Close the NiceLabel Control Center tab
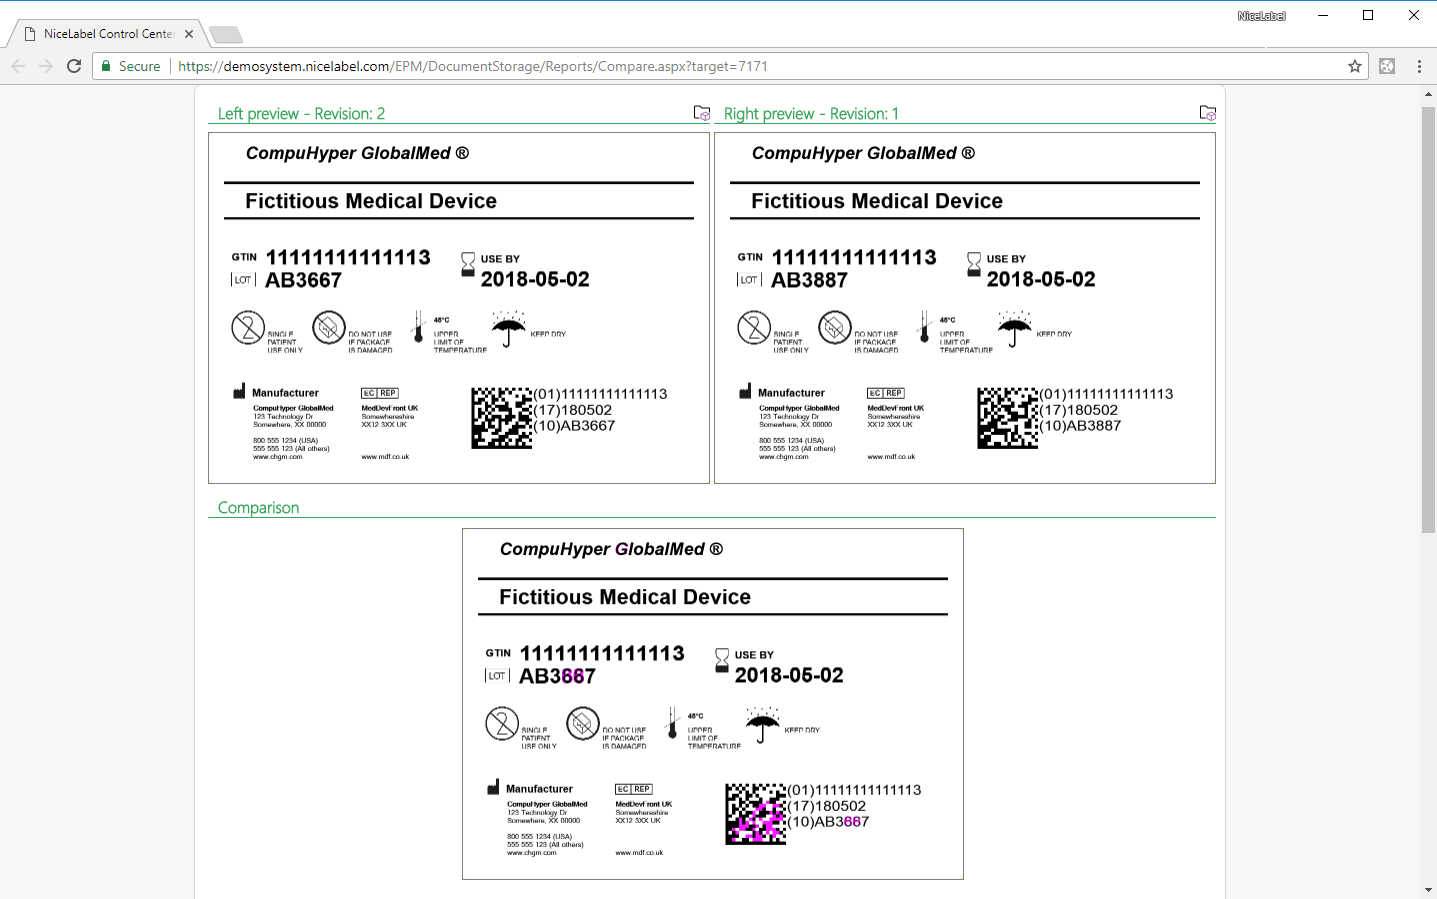Viewport: 1437px width, 899px height. click(189, 34)
